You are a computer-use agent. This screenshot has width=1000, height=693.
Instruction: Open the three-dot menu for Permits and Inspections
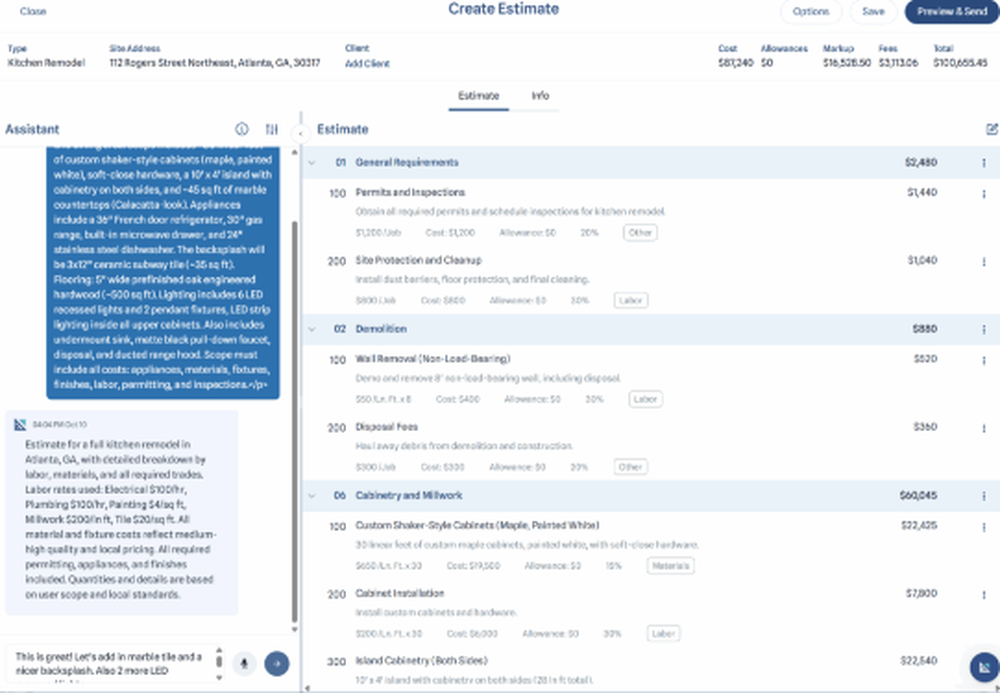point(983,192)
